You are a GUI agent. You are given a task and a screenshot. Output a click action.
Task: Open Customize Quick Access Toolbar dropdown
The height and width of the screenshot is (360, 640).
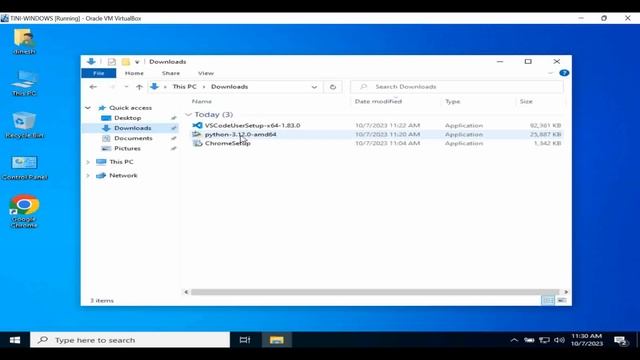tap(137, 62)
